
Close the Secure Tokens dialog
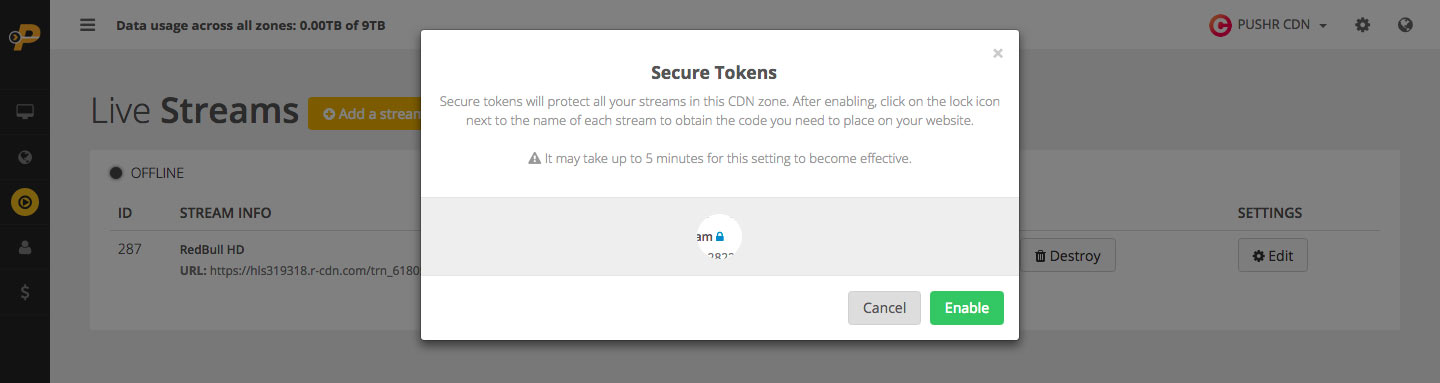(x=997, y=53)
